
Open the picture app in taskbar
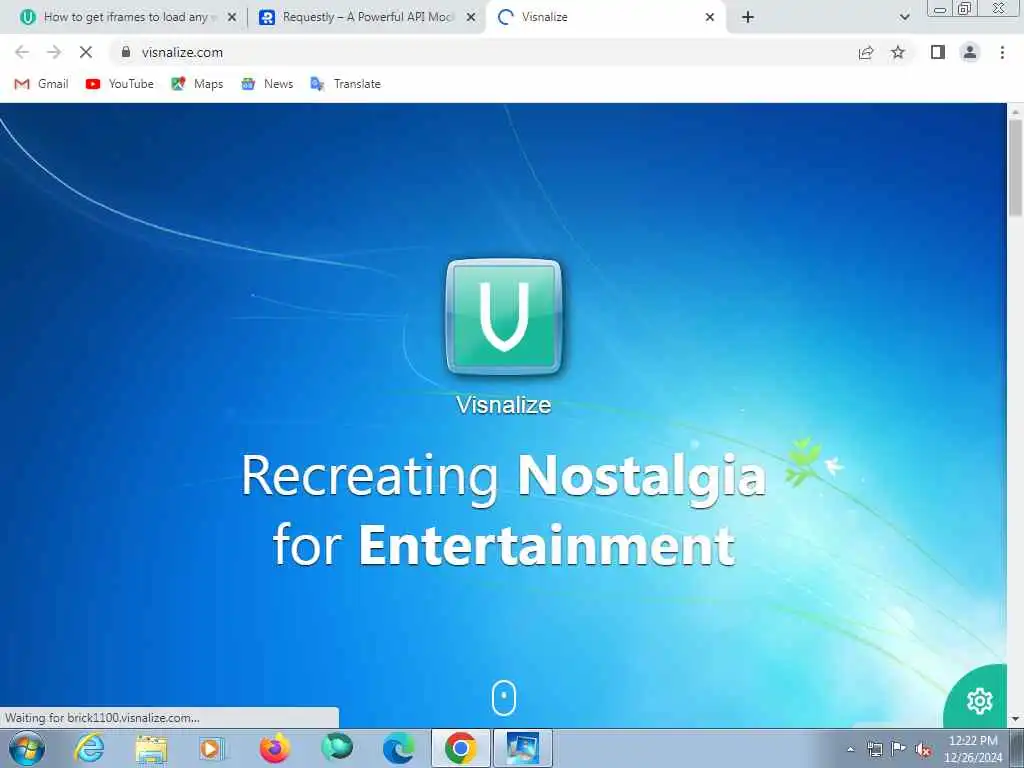pos(522,748)
